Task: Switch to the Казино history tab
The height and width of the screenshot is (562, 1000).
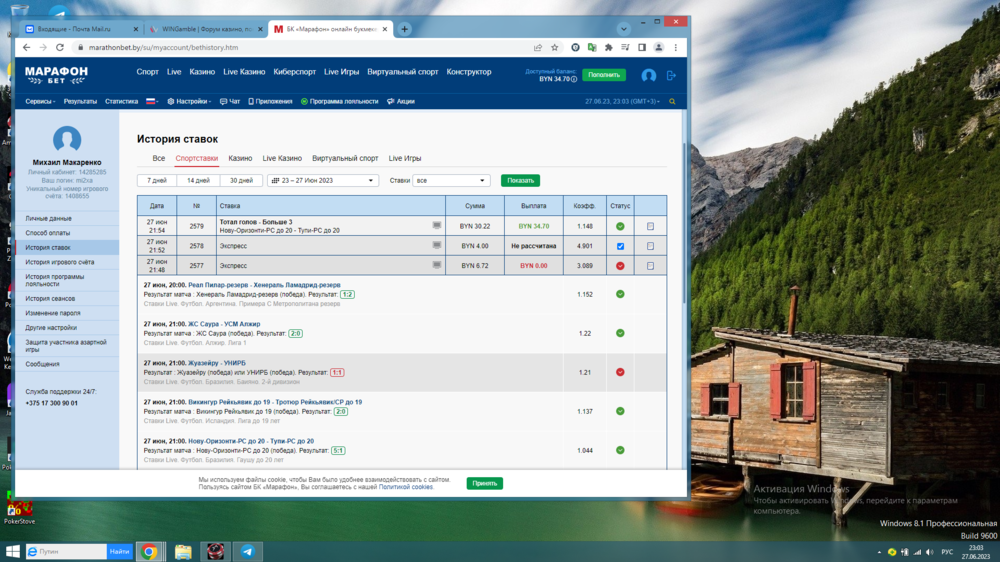Action: point(240,158)
